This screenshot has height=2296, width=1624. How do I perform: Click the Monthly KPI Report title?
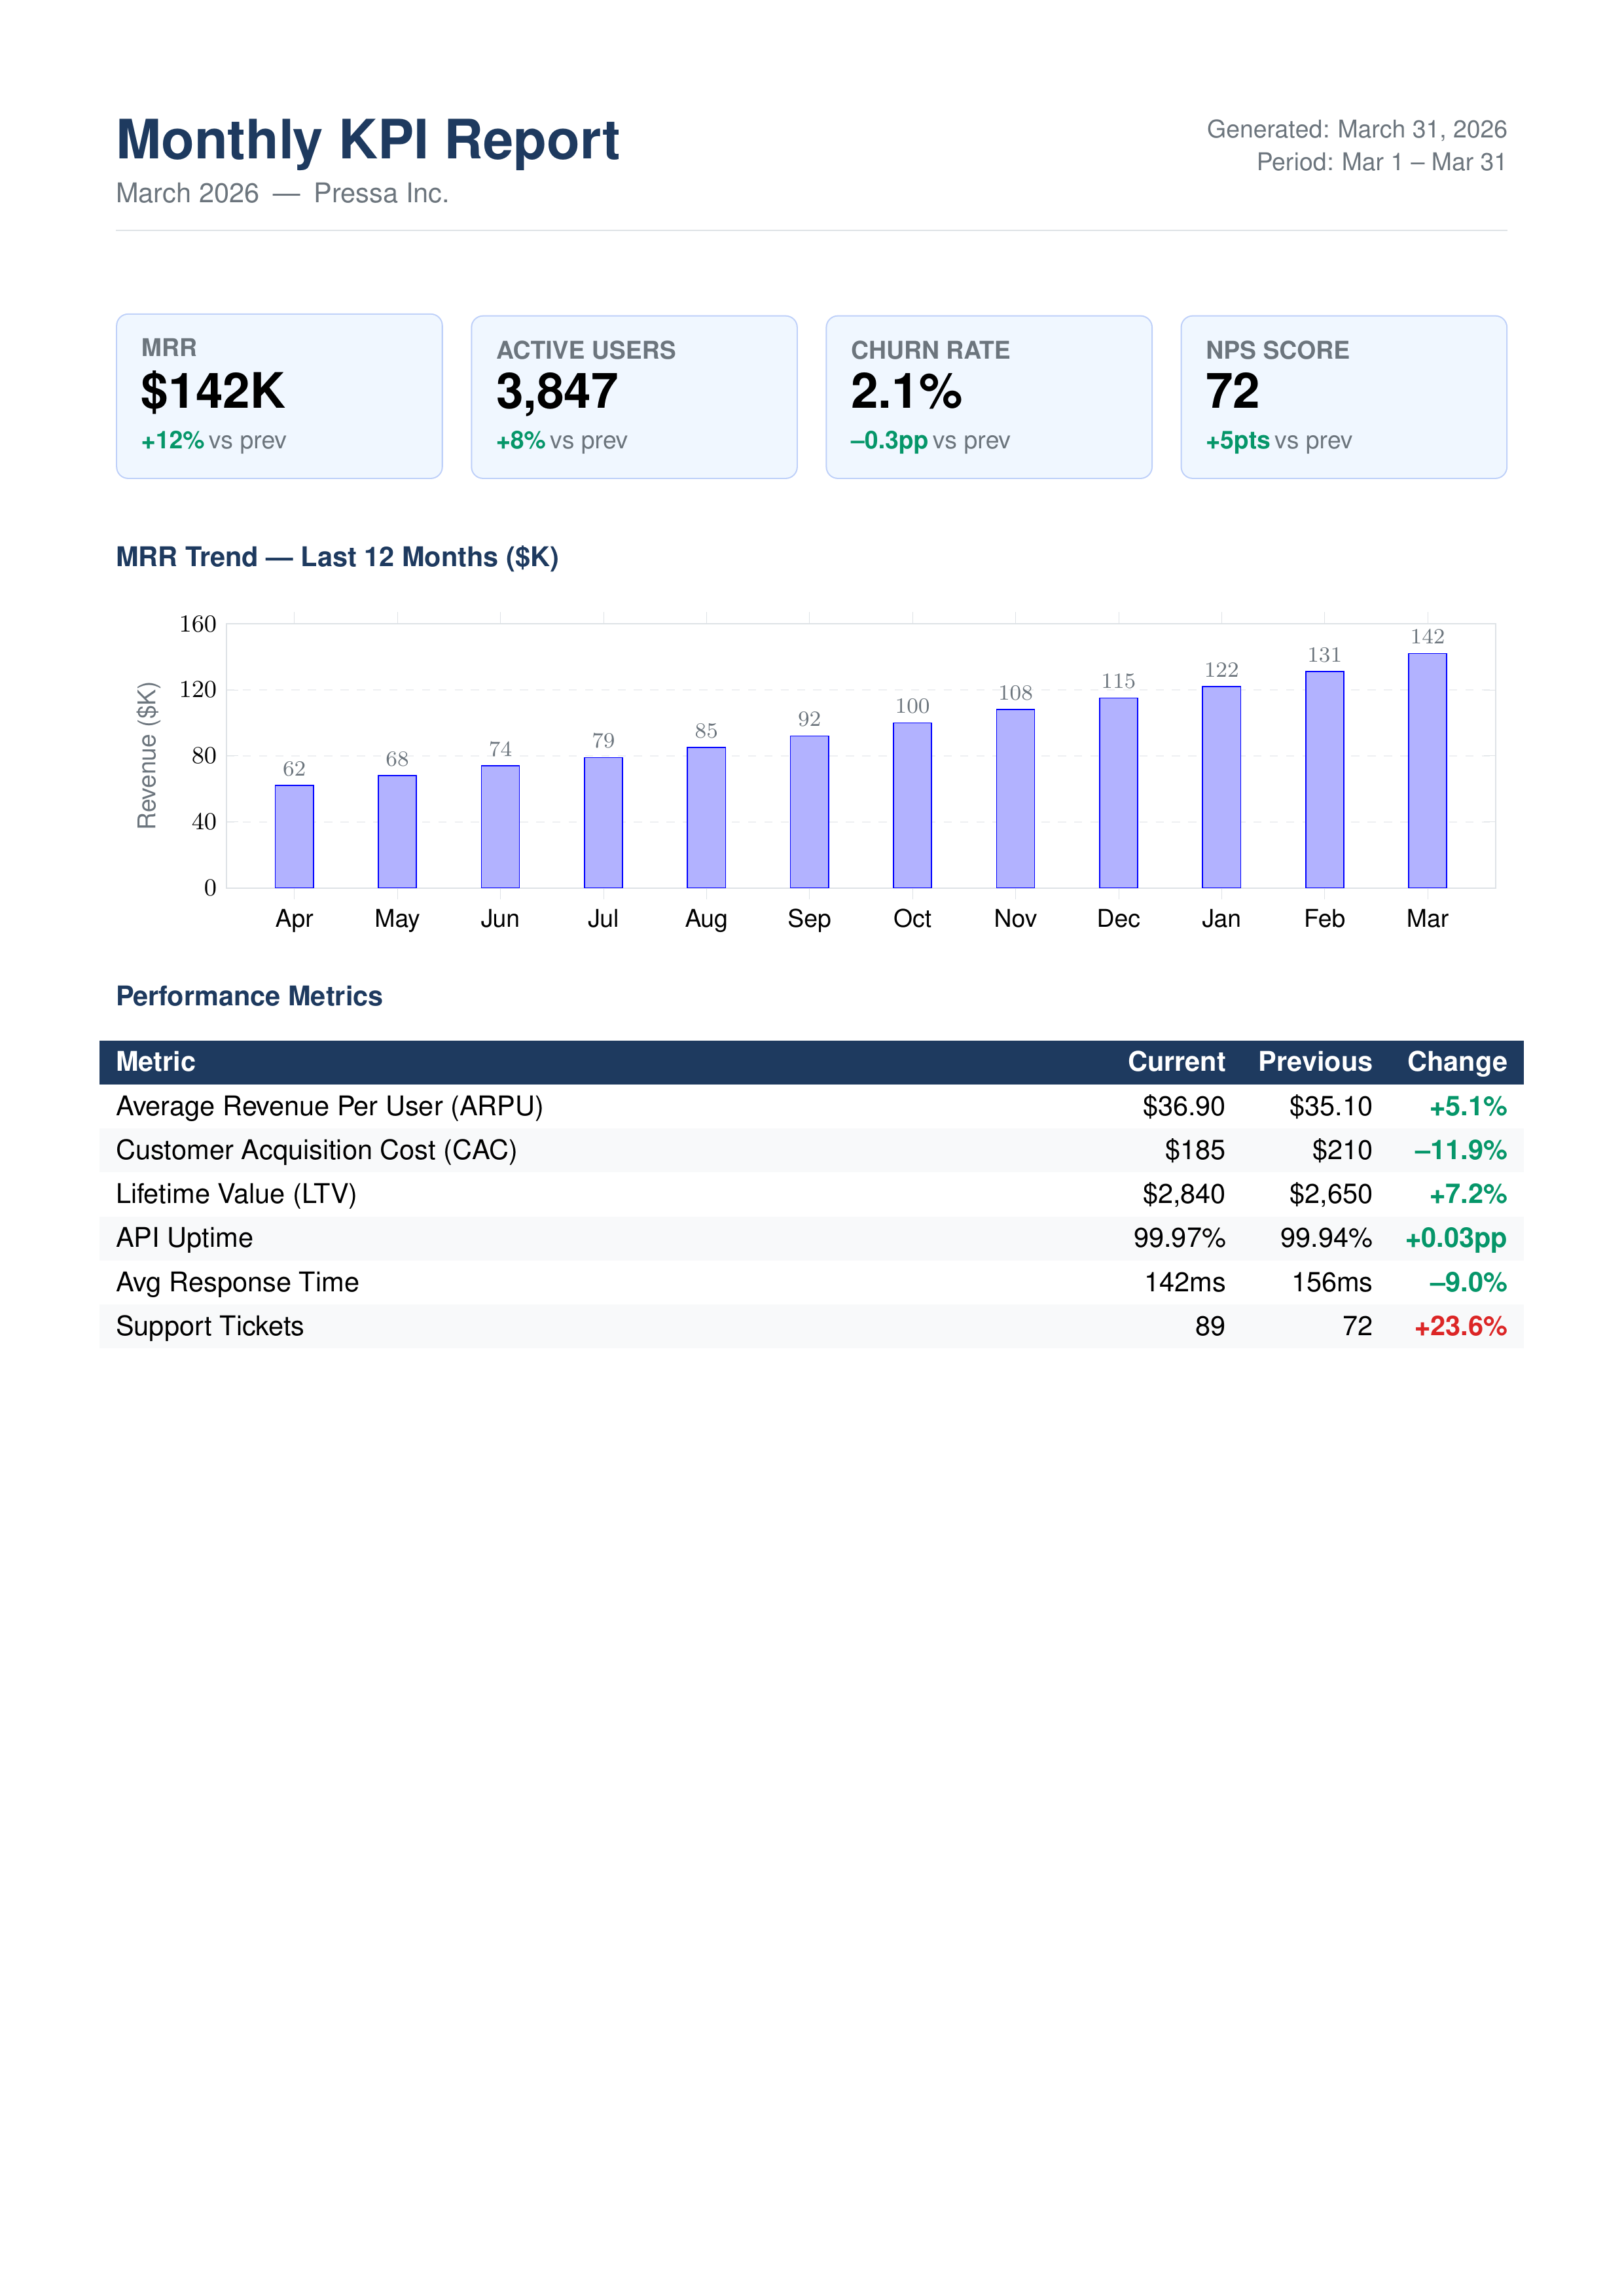[367, 140]
